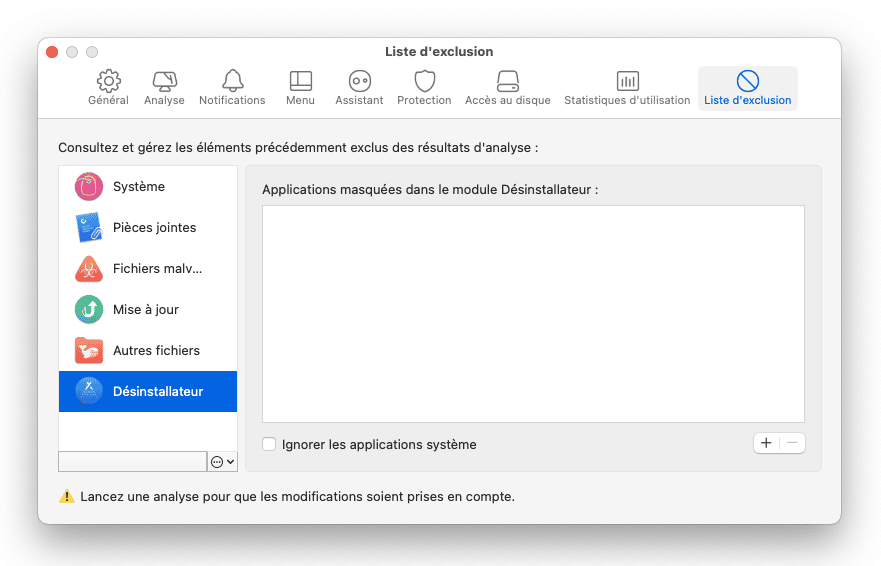Enable Ignorer les applications système checkbox
The image size is (881, 566).
pos(269,445)
